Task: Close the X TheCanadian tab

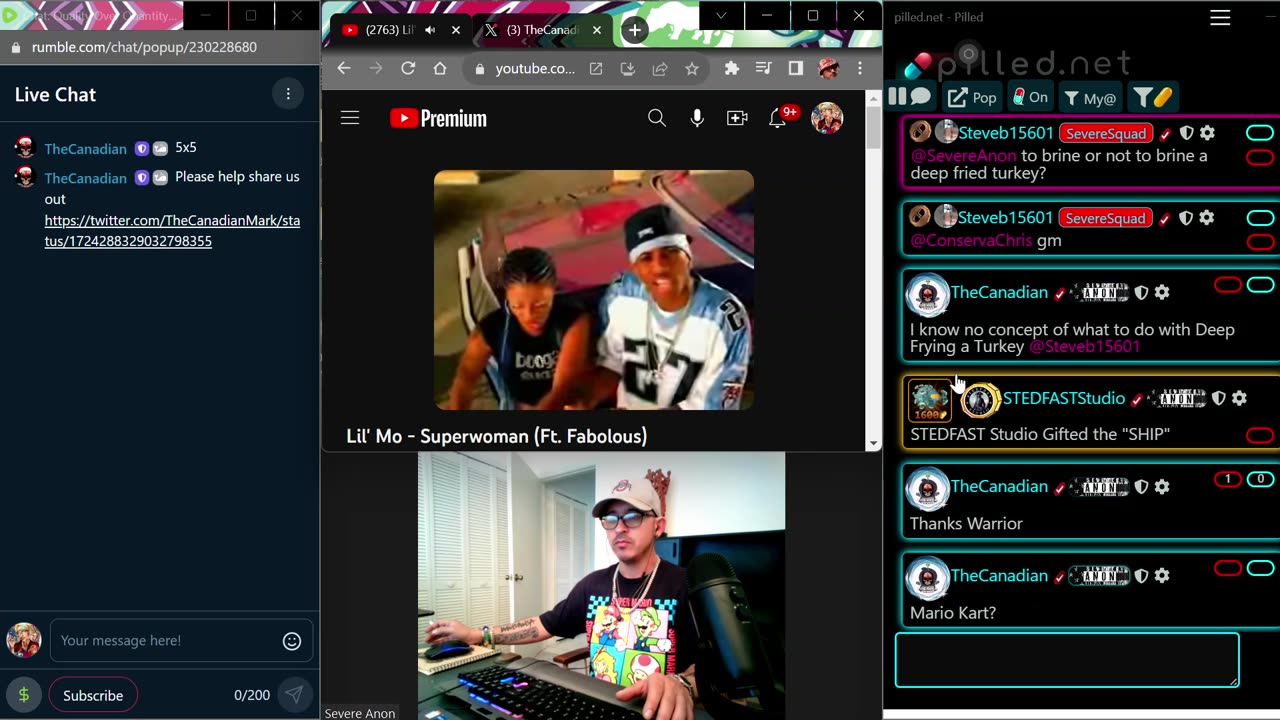Action: [596, 30]
